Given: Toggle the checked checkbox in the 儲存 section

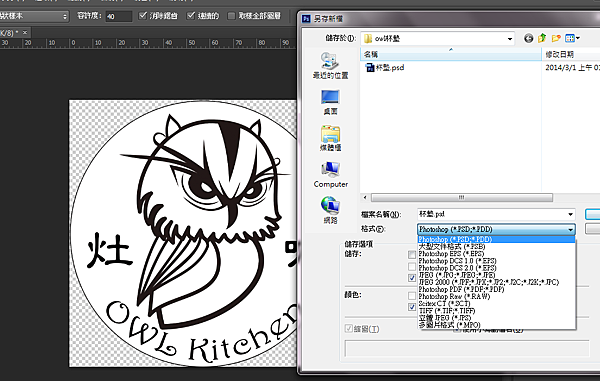Looking at the screenshot, I should tap(412, 278).
